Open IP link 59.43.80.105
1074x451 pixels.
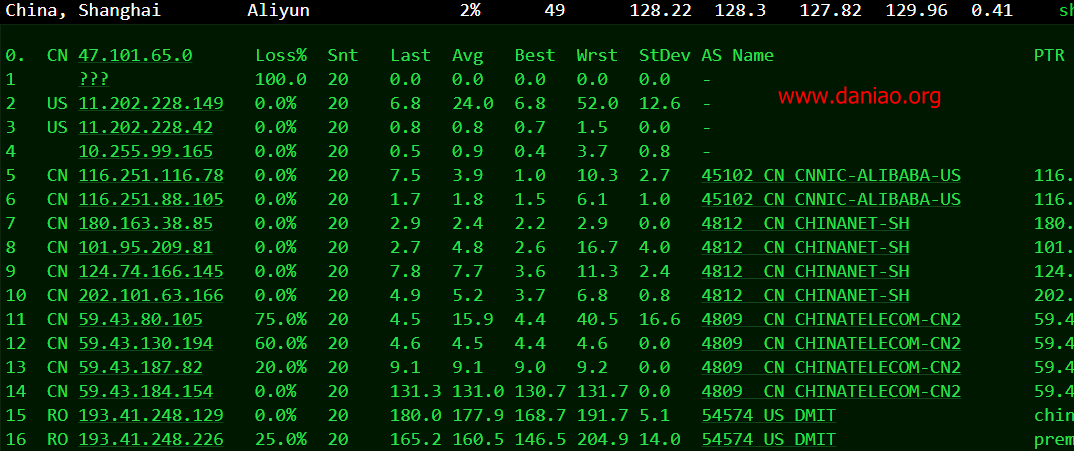pyautogui.click(x=141, y=319)
